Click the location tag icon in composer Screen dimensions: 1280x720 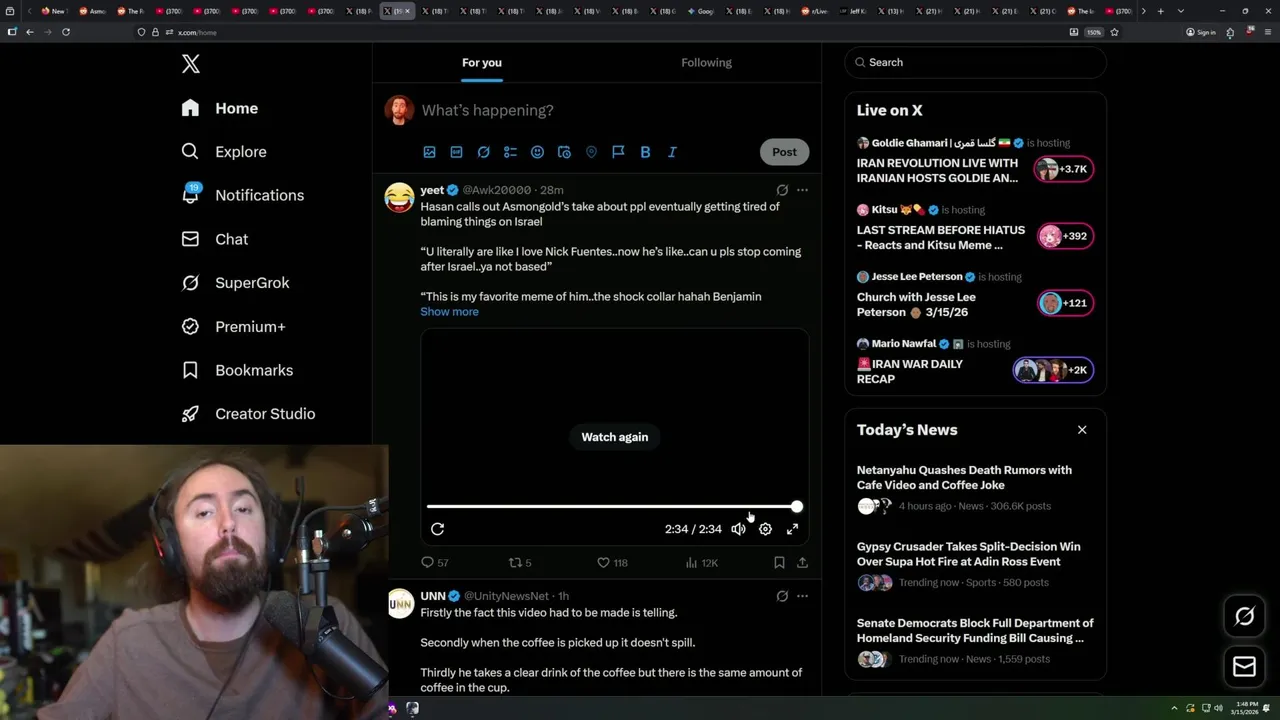click(x=591, y=152)
